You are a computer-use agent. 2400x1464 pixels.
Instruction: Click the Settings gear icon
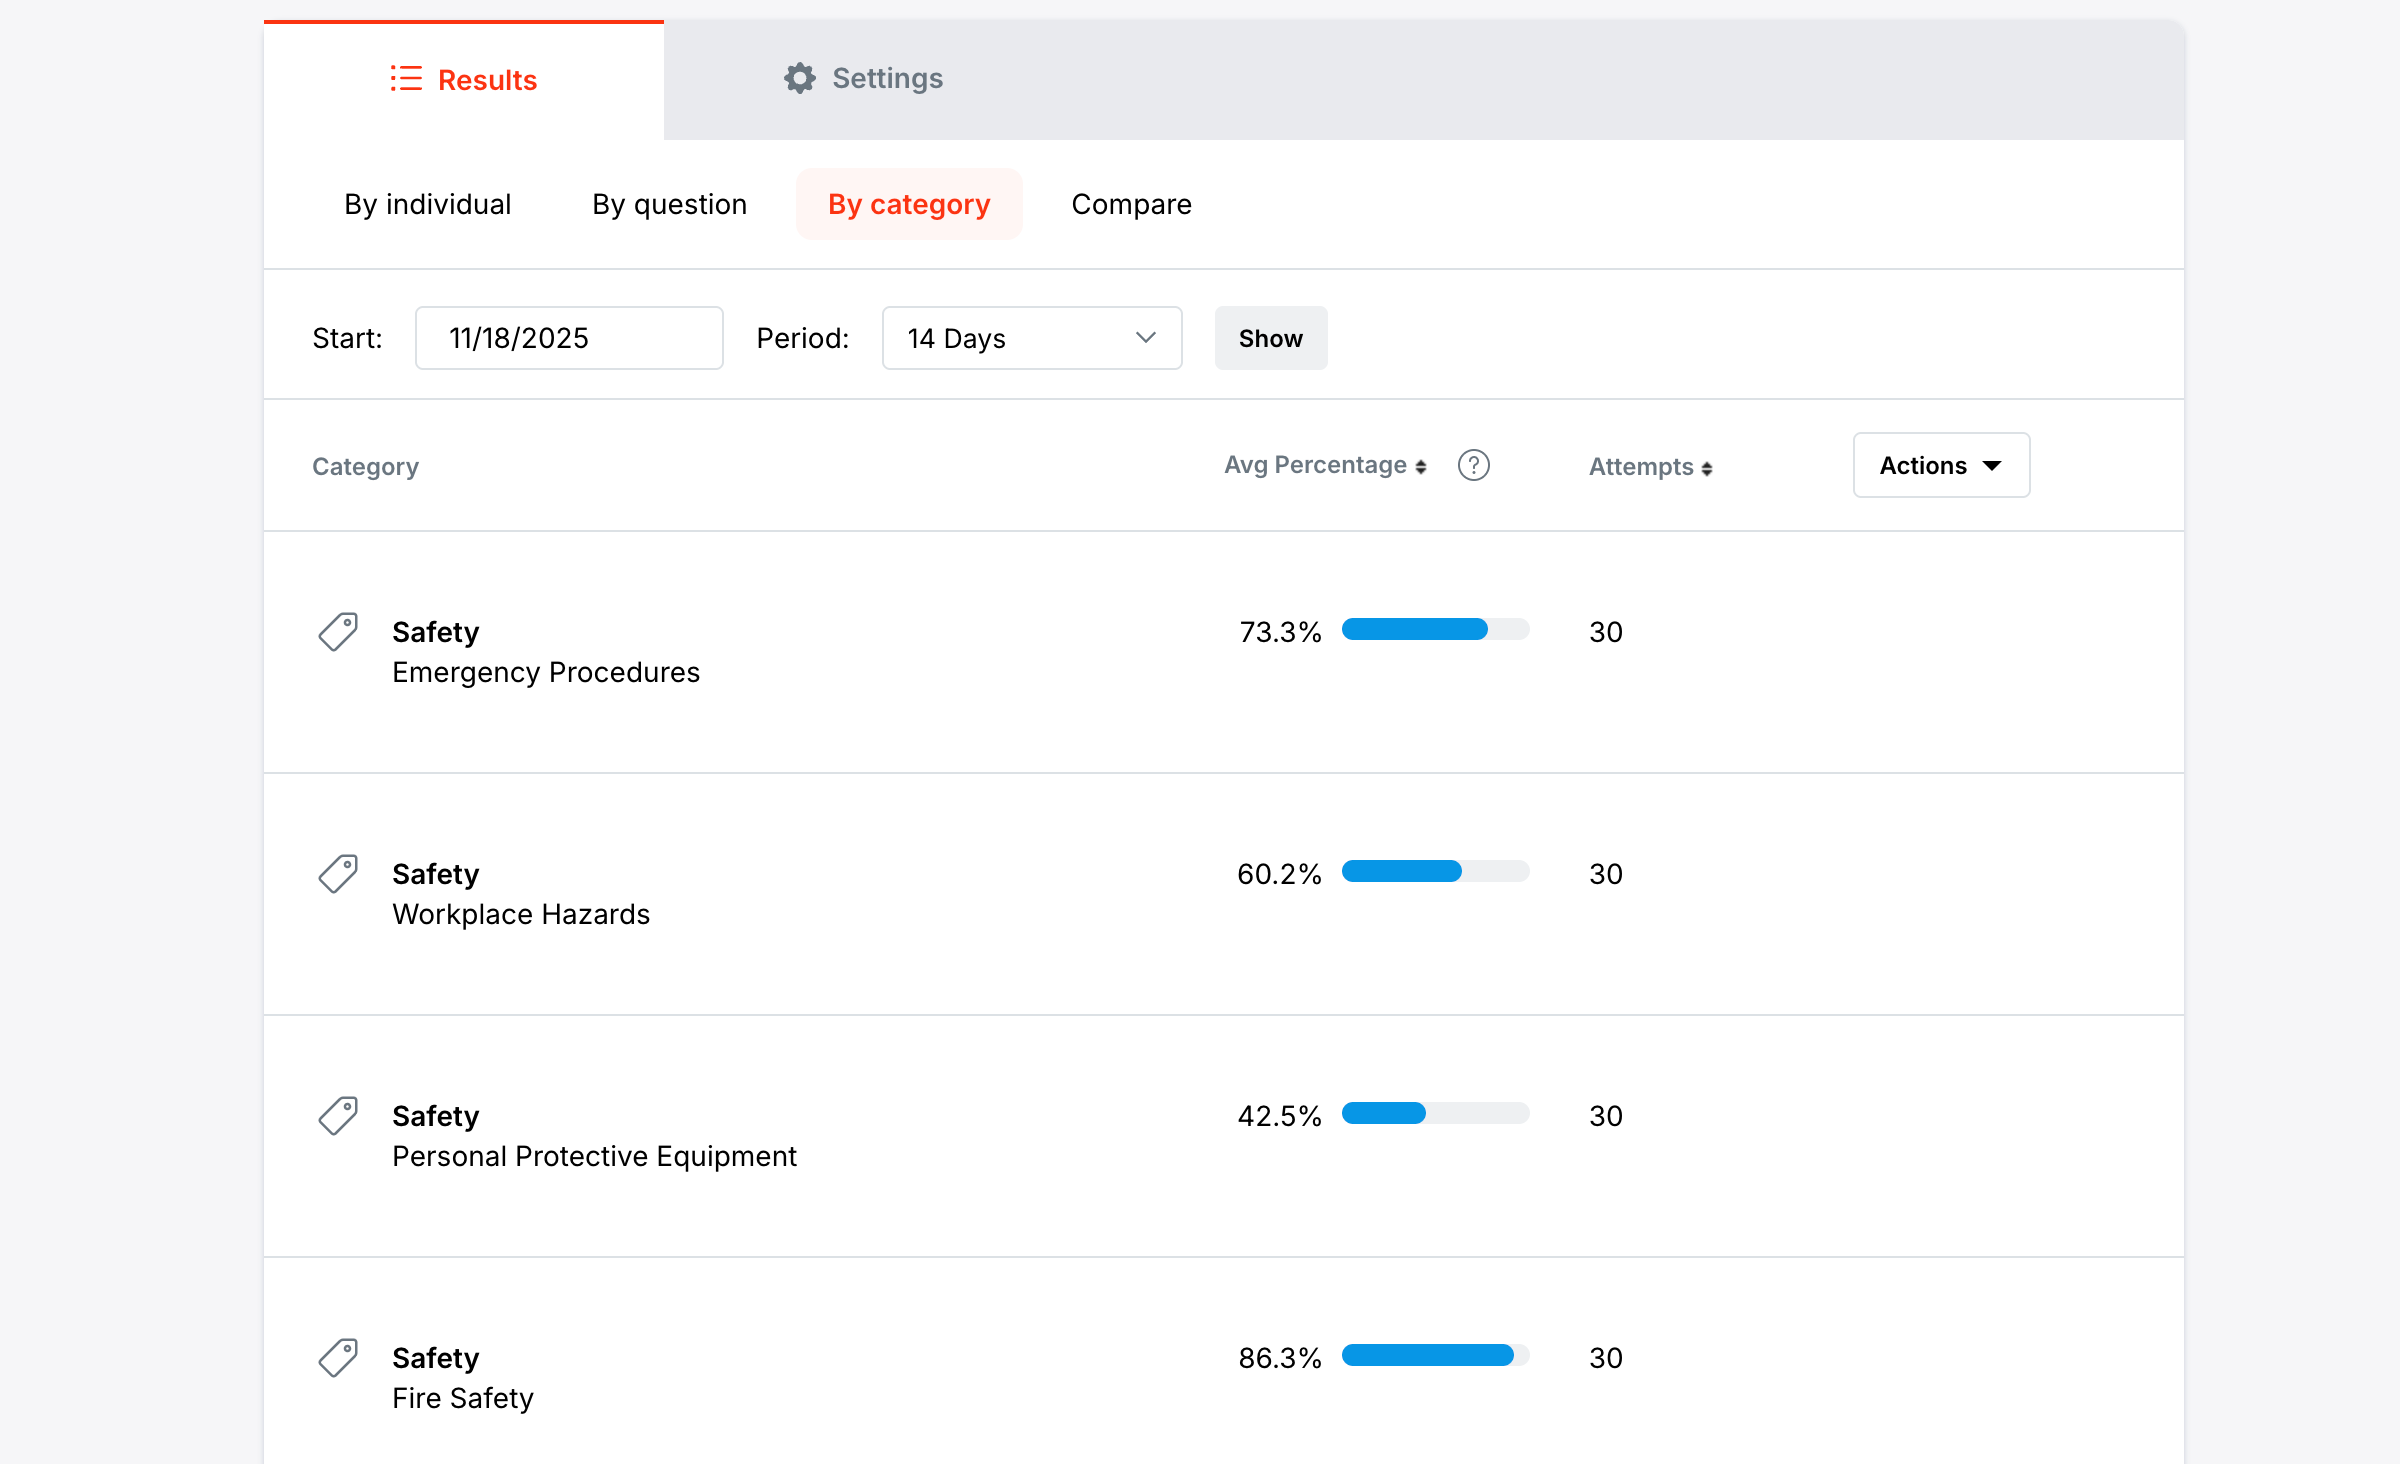click(x=799, y=78)
